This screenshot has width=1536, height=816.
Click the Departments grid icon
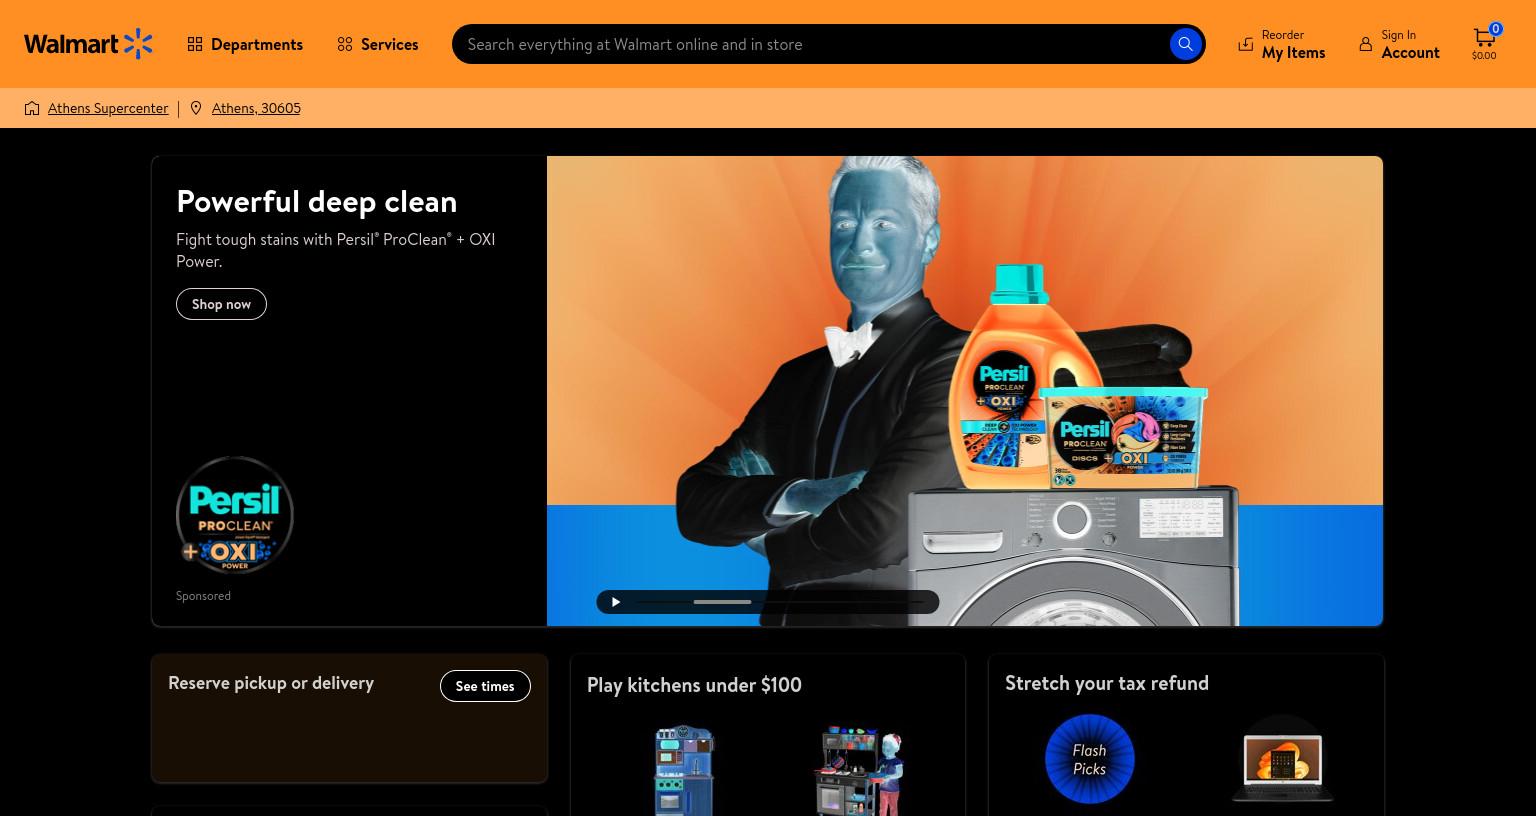pyautogui.click(x=195, y=44)
